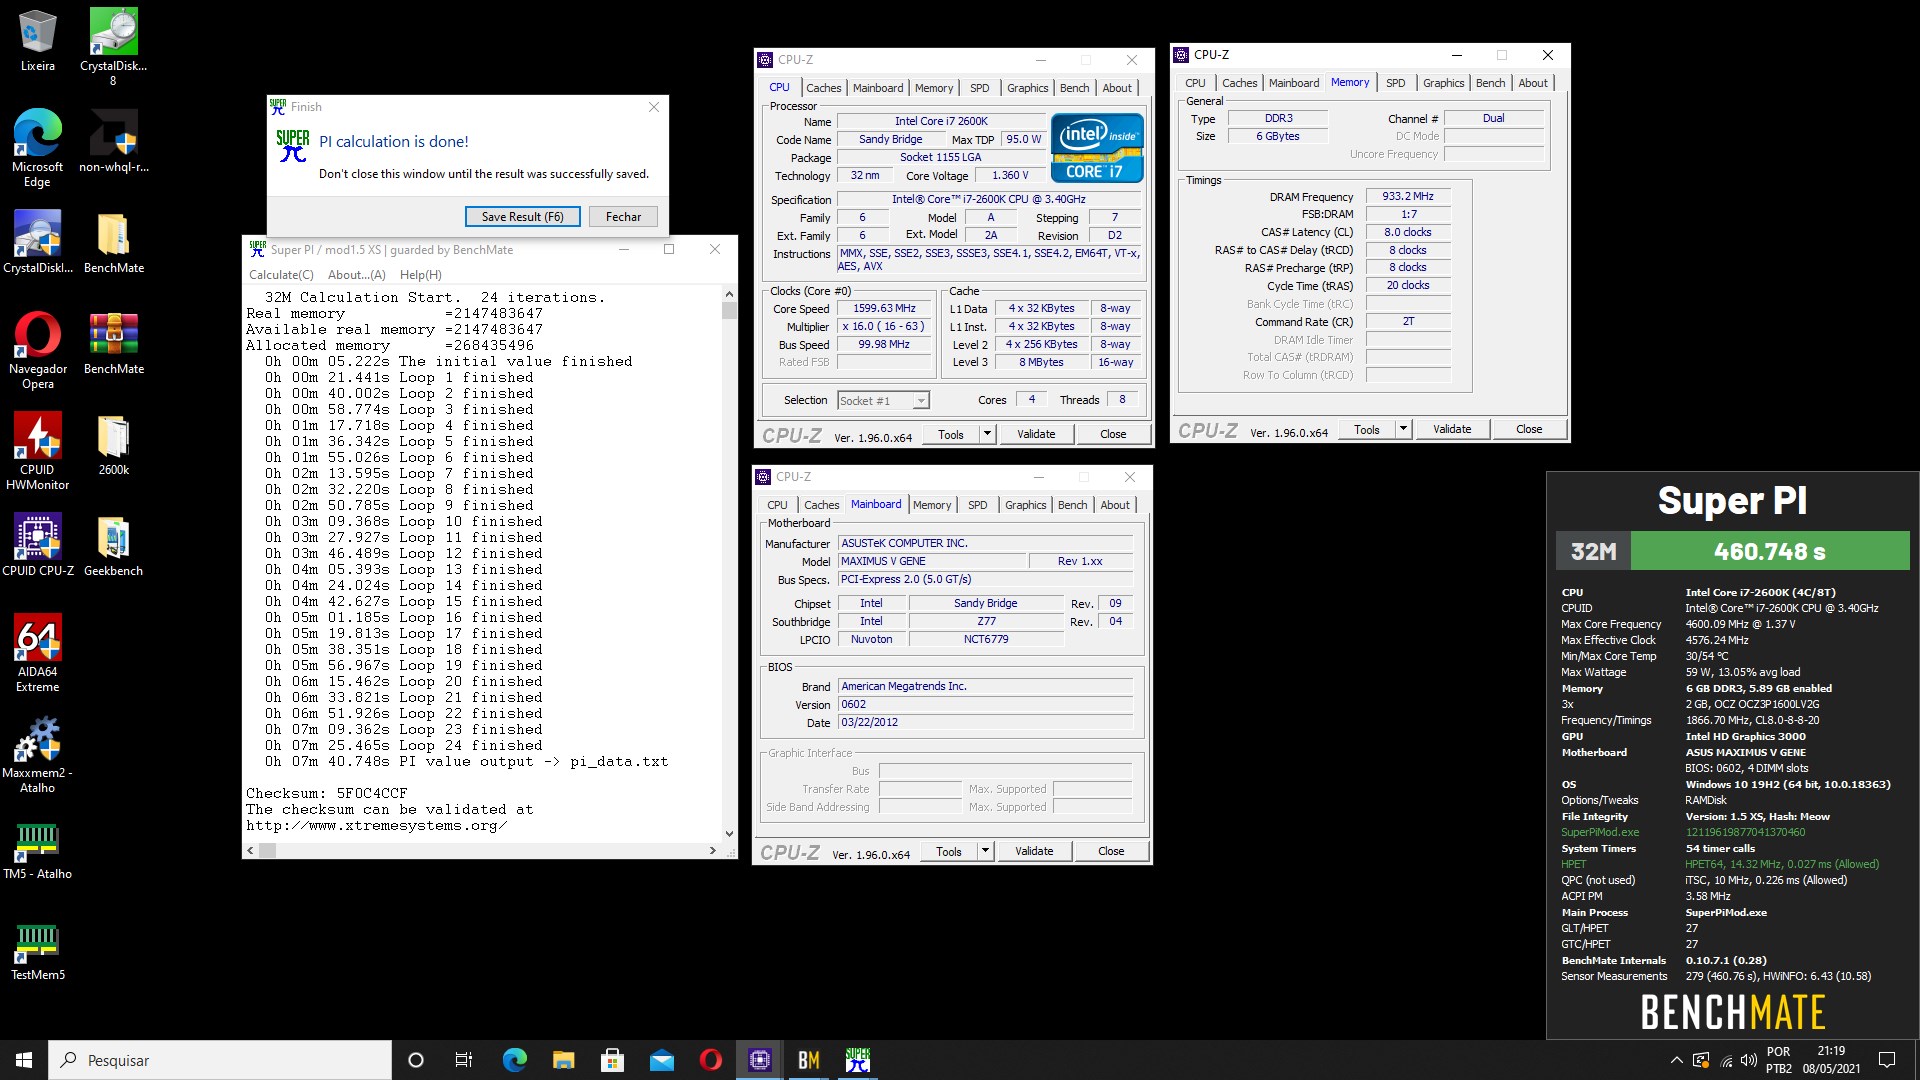Click Save Result (F6) button

(523, 217)
